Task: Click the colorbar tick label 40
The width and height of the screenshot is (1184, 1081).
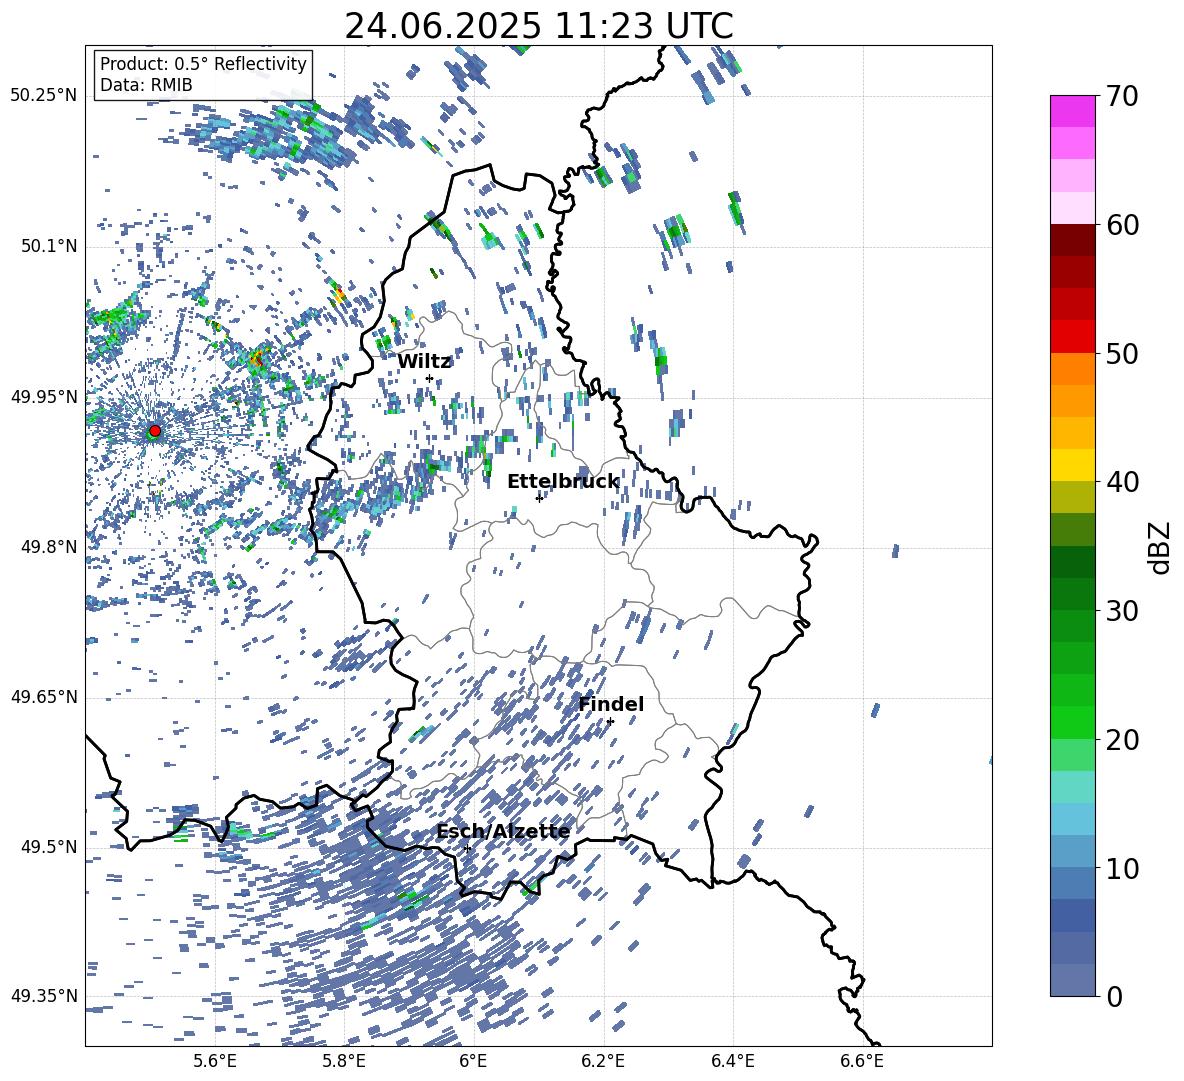Action: click(1121, 482)
